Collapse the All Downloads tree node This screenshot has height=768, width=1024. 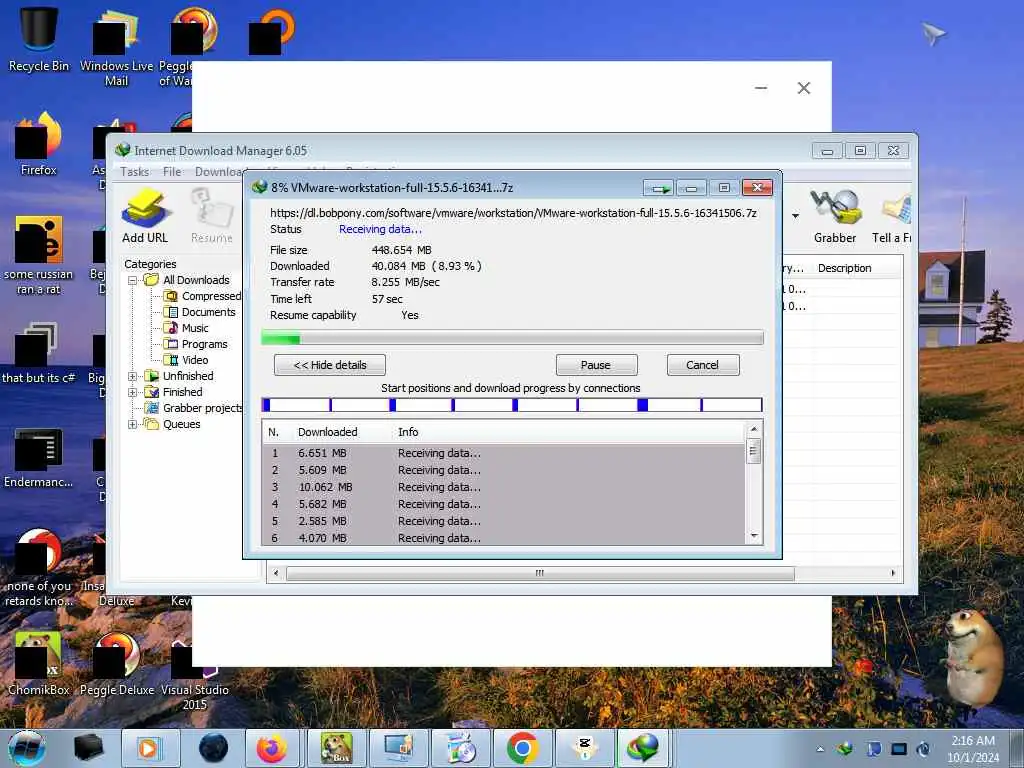[x=133, y=280]
